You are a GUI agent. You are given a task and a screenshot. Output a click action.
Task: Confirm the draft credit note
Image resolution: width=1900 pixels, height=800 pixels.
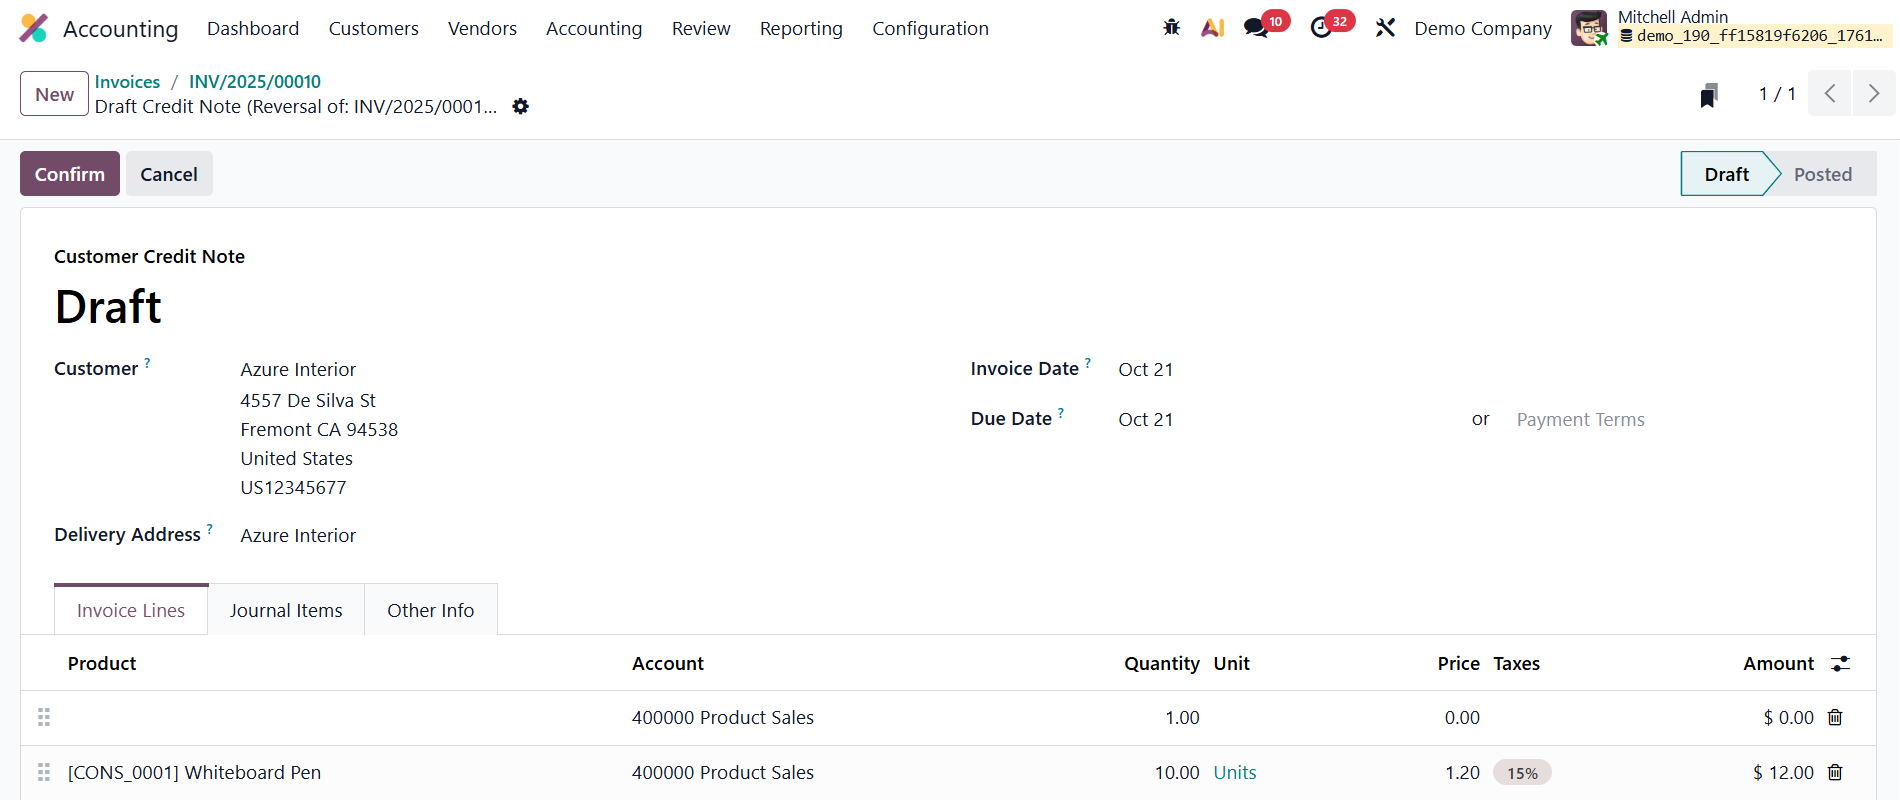click(x=70, y=174)
